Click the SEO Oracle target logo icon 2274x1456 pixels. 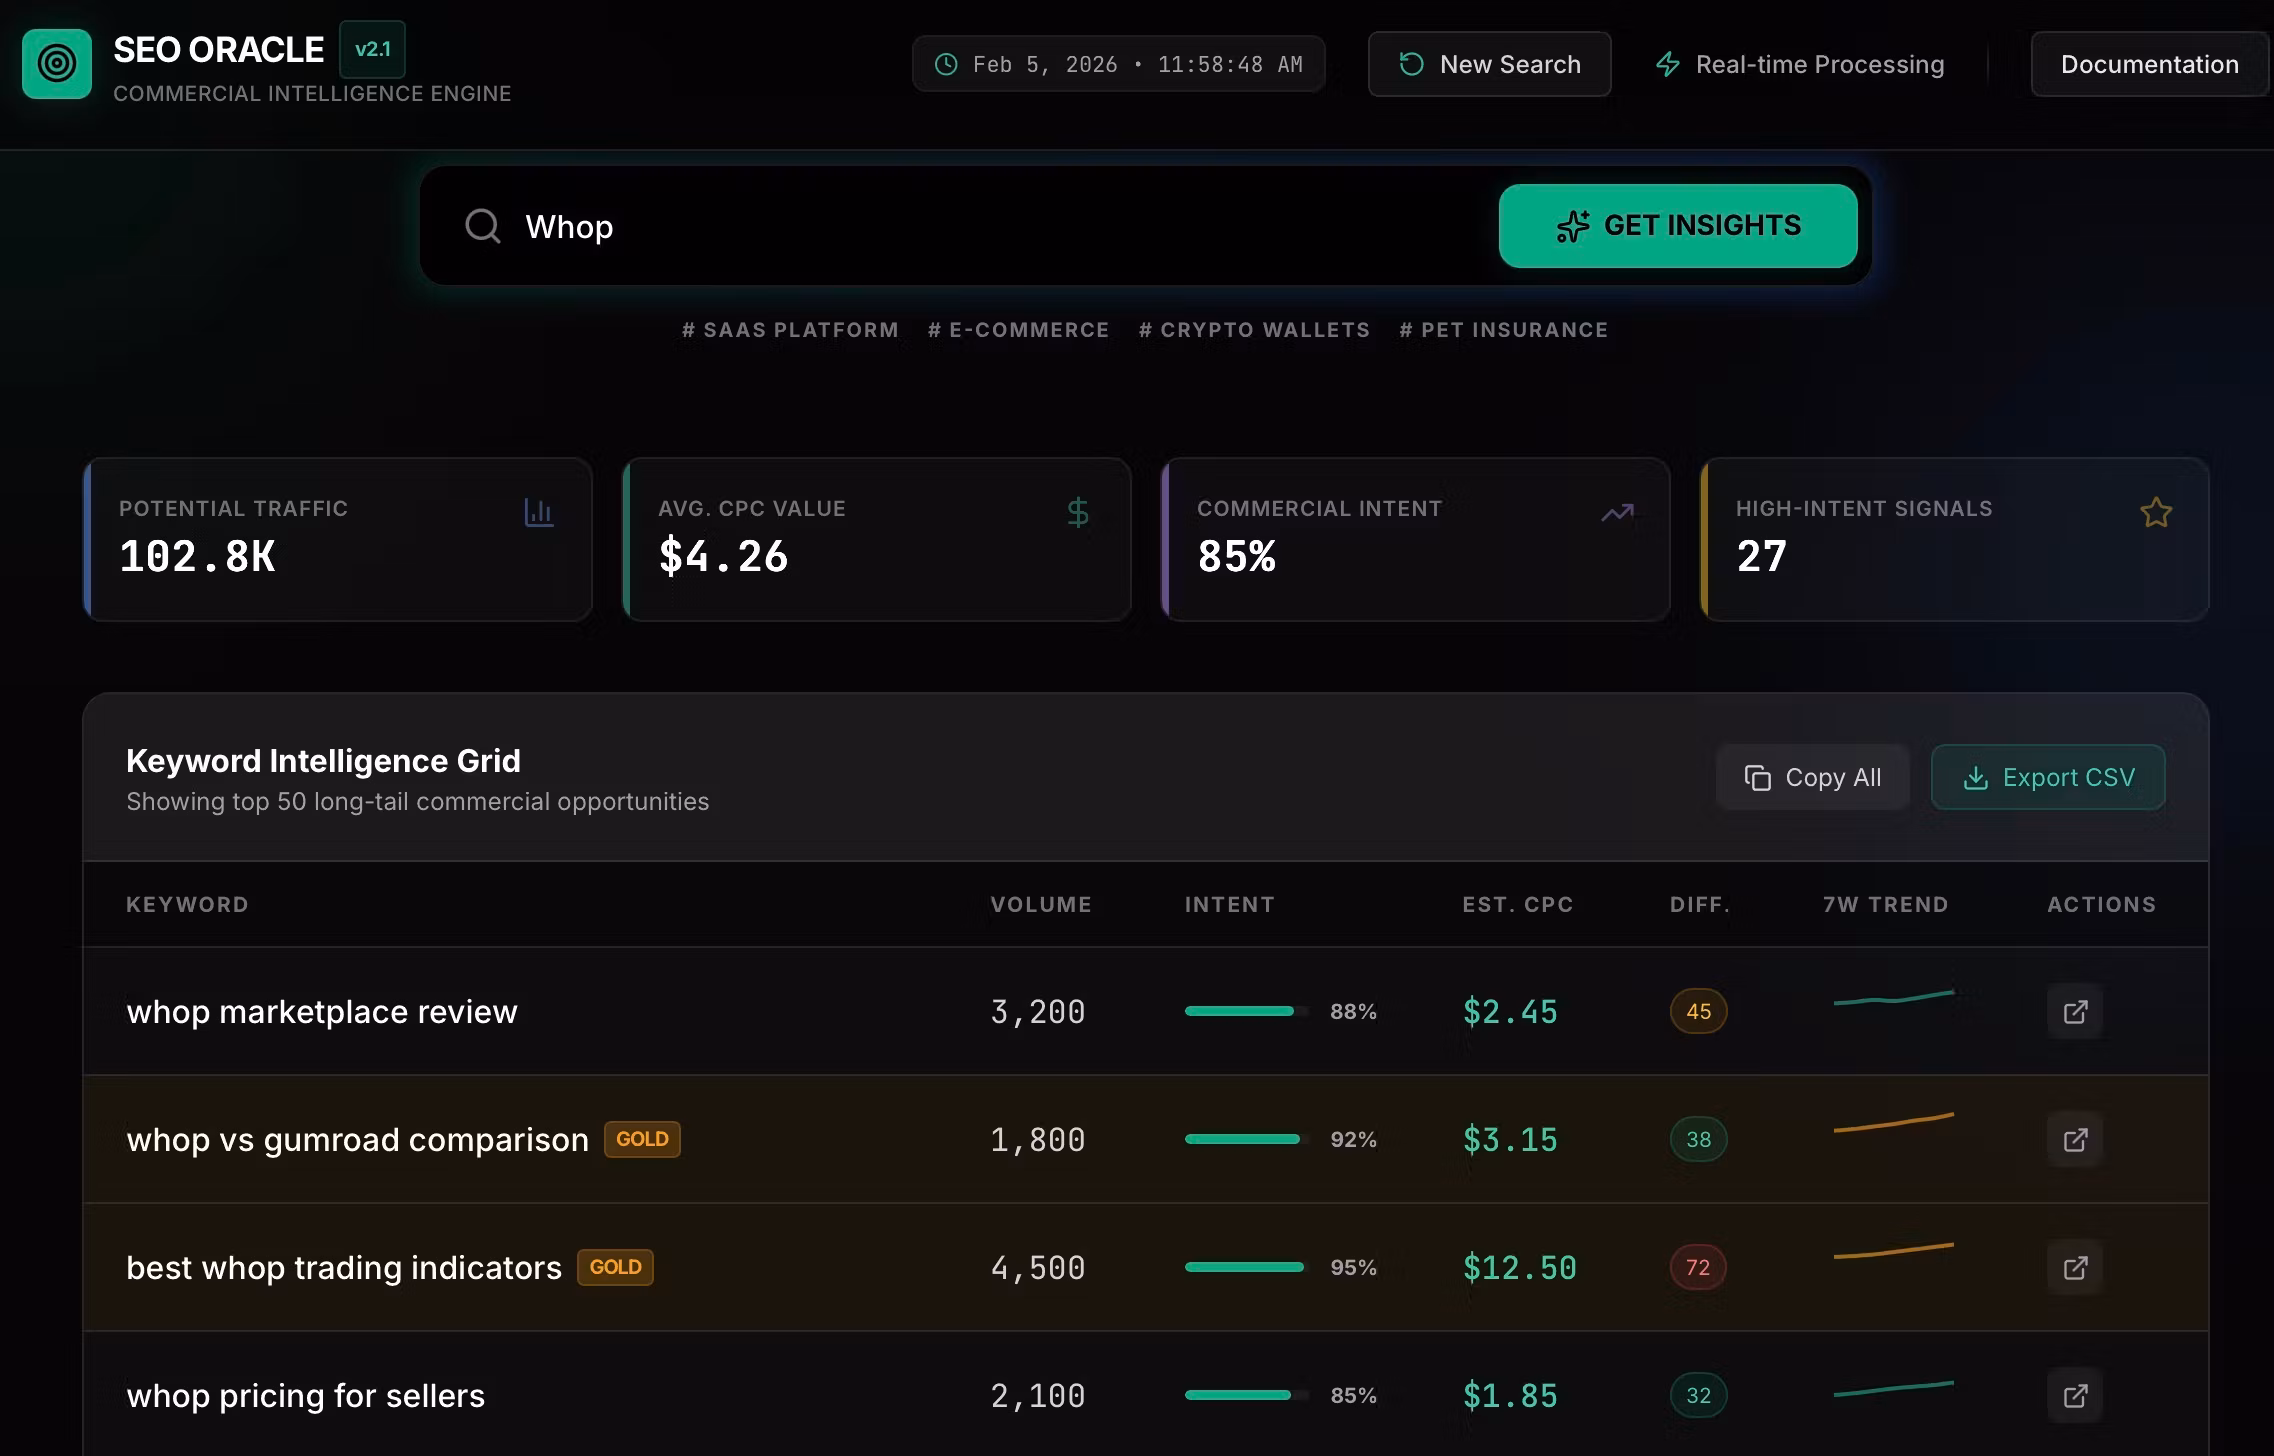point(57,64)
